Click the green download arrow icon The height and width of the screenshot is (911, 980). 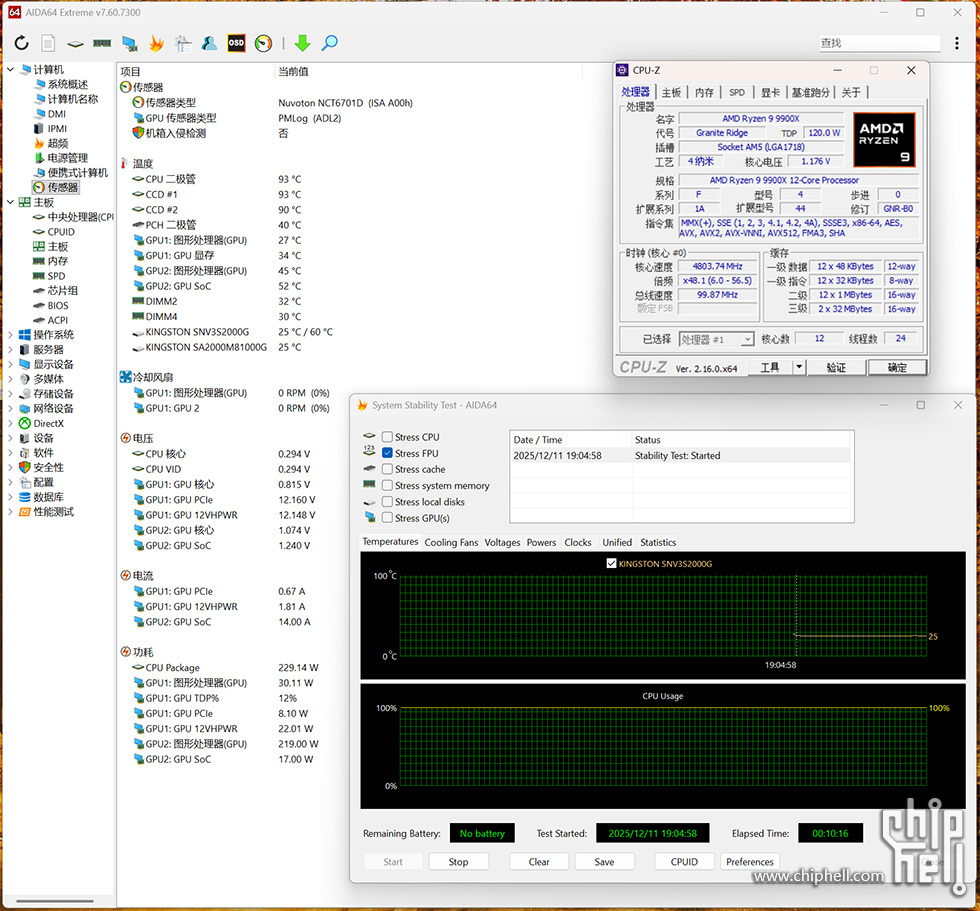click(x=302, y=43)
